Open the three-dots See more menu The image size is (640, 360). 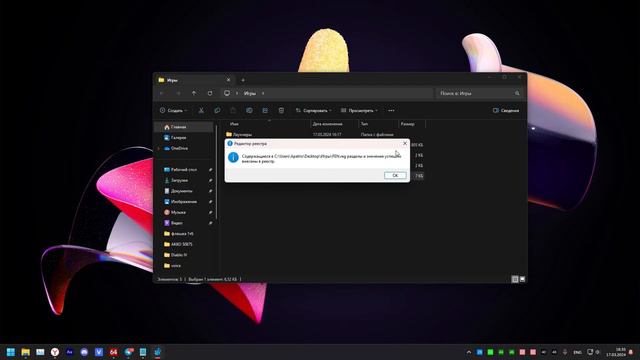coord(391,110)
